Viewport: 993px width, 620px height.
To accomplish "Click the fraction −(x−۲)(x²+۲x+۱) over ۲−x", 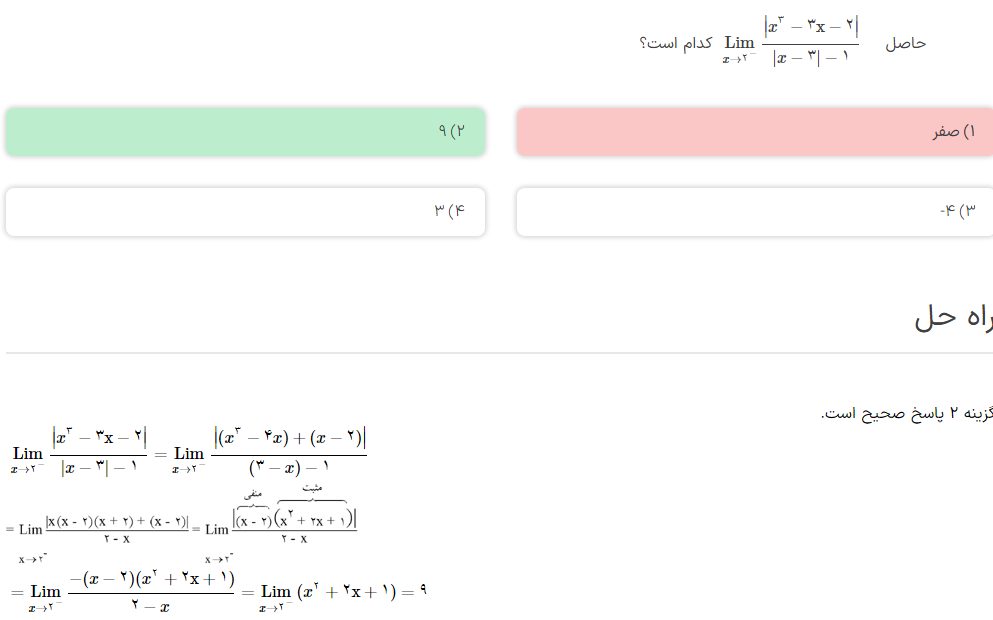I will click(151, 592).
